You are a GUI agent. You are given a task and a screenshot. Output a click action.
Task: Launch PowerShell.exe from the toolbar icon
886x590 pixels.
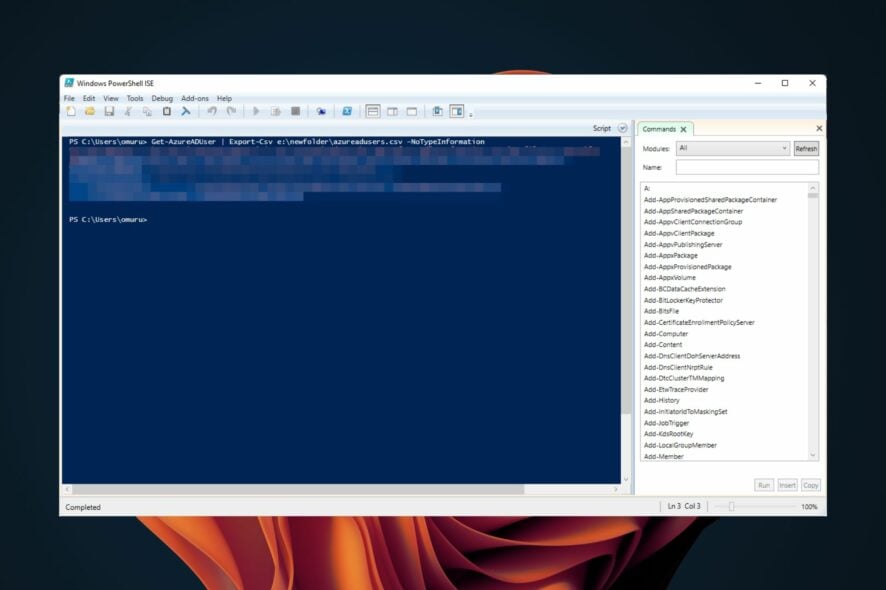point(349,111)
